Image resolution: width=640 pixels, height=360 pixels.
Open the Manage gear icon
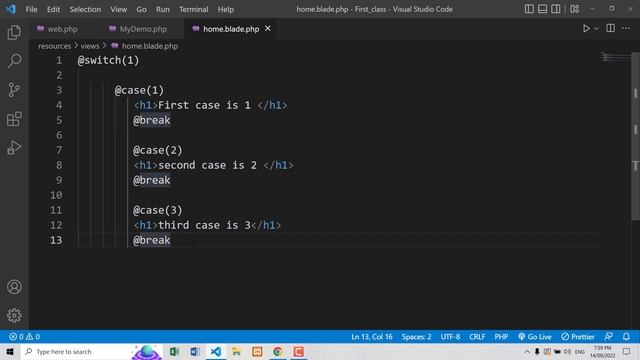click(x=14, y=315)
